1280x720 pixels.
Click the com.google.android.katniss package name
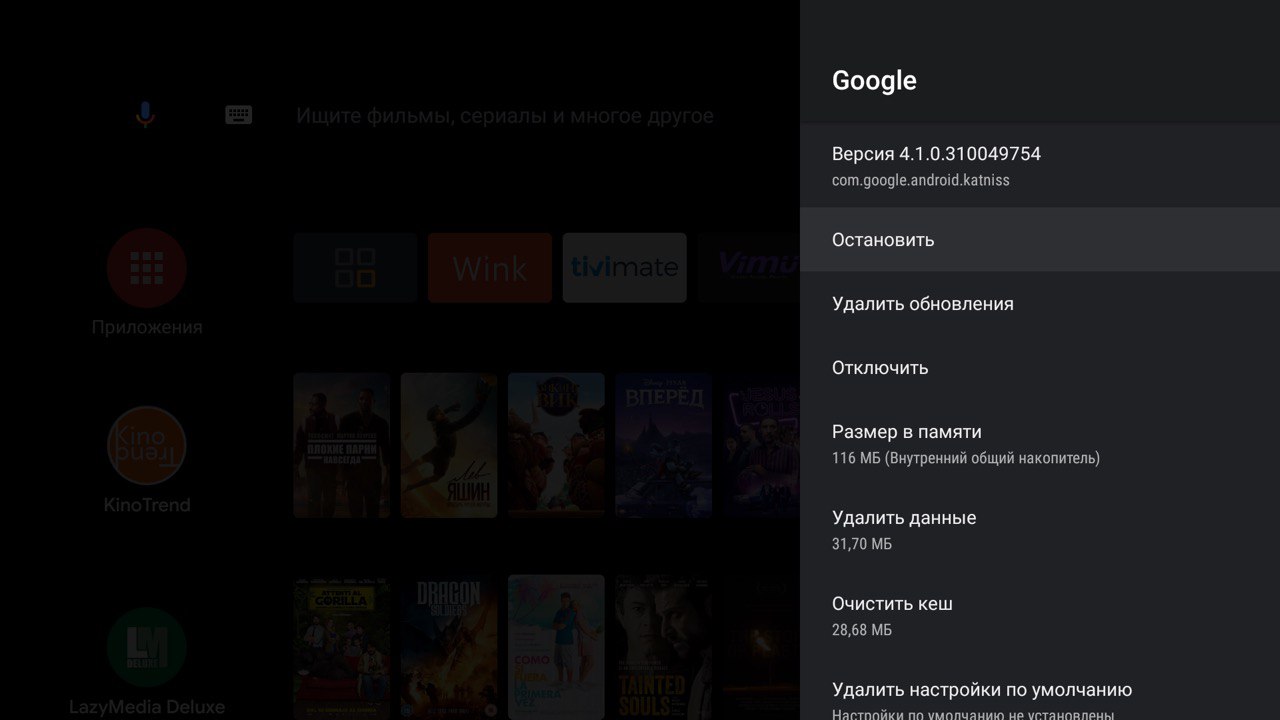[x=921, y=181]
